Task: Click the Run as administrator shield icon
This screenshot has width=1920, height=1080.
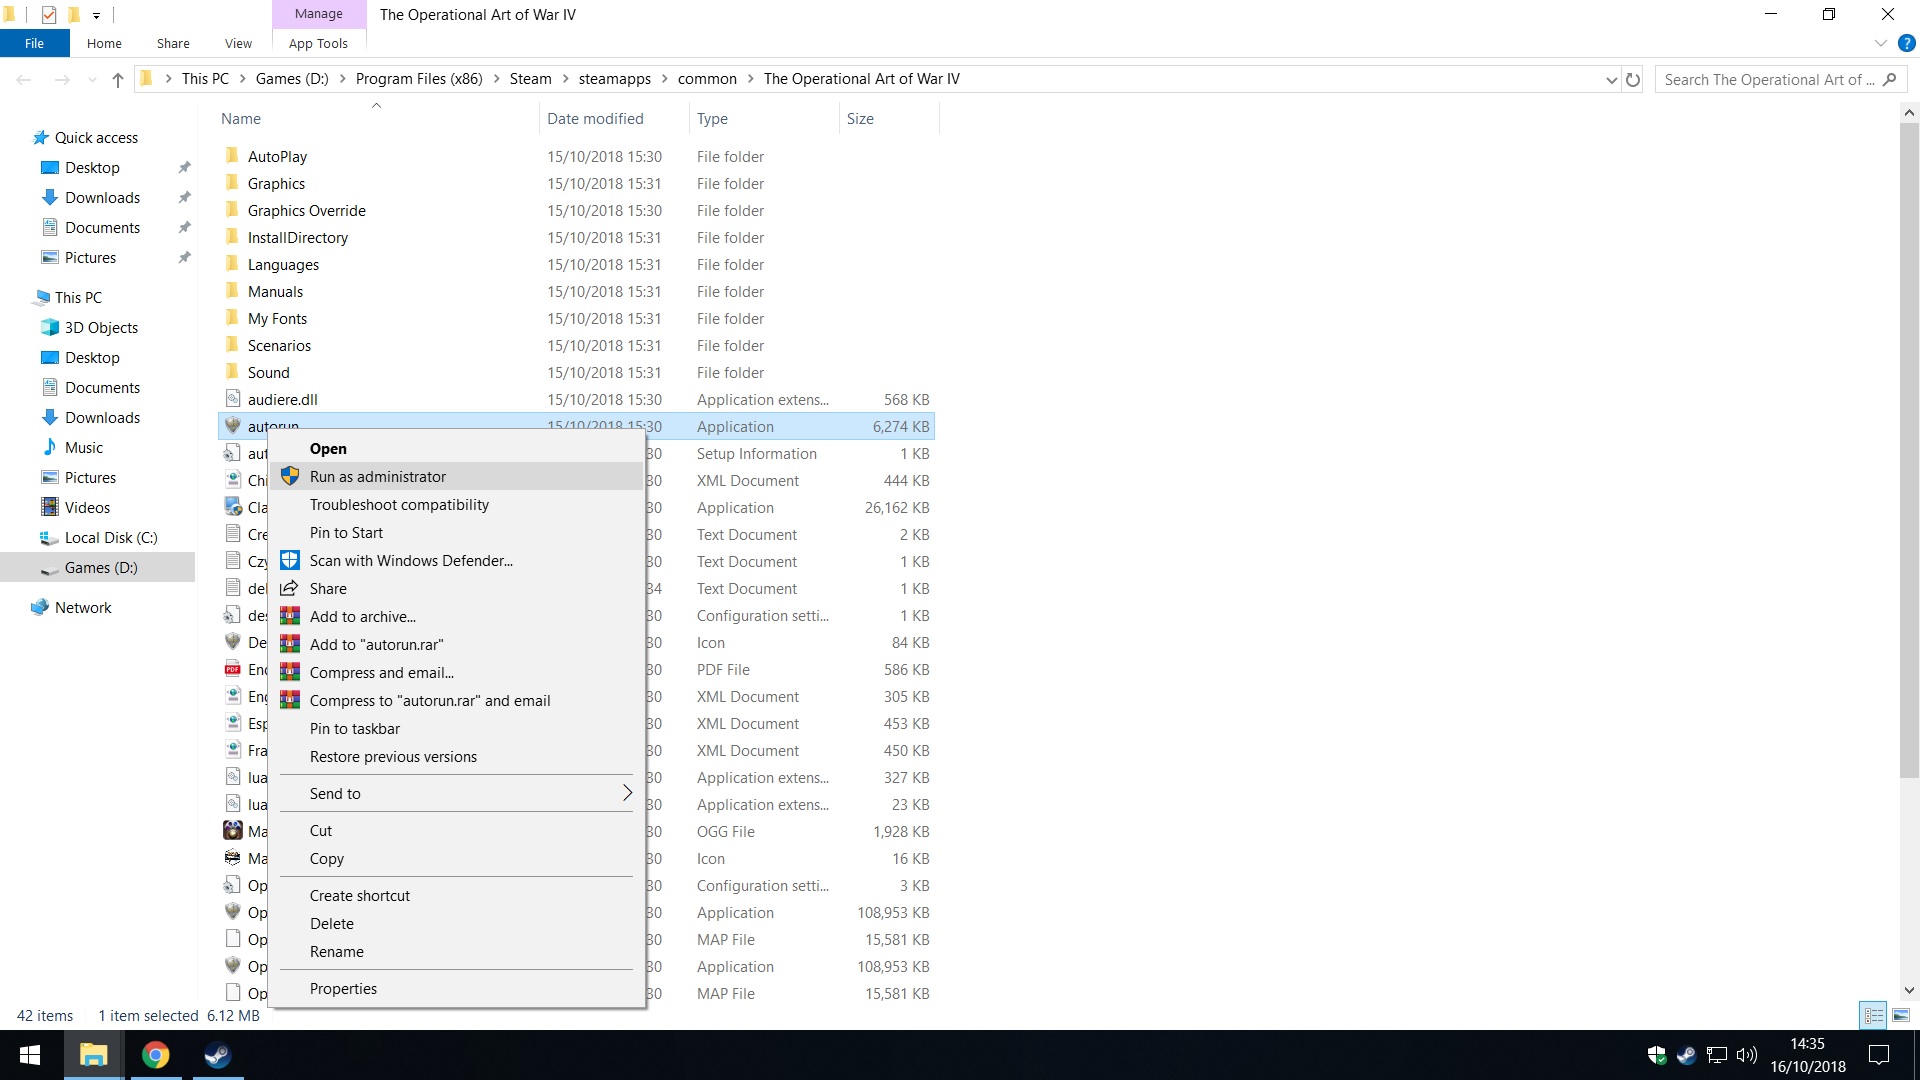Action: [x=290, y=476]
